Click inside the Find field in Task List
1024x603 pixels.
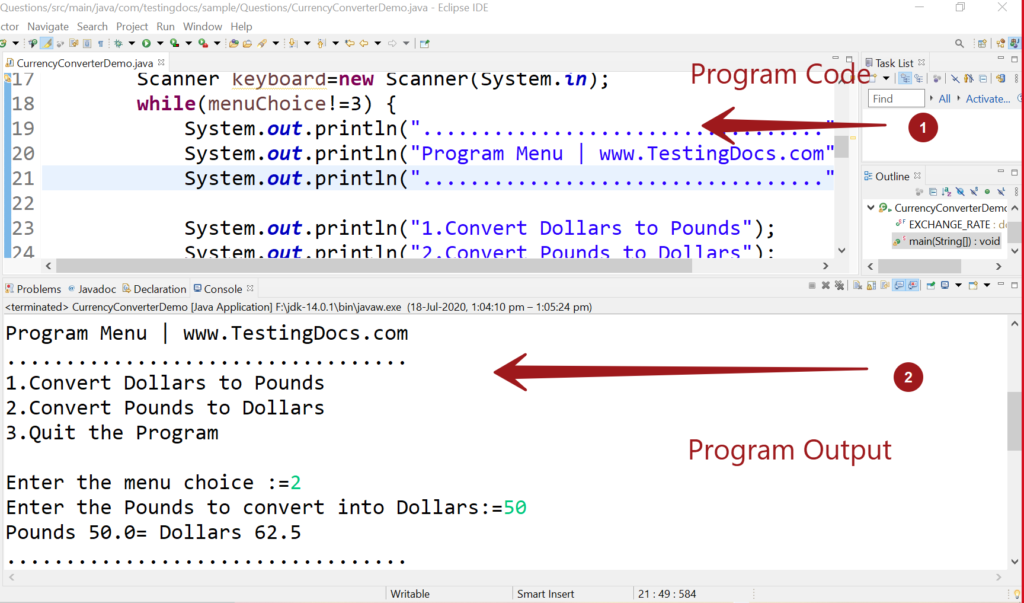tap(895, 98)
